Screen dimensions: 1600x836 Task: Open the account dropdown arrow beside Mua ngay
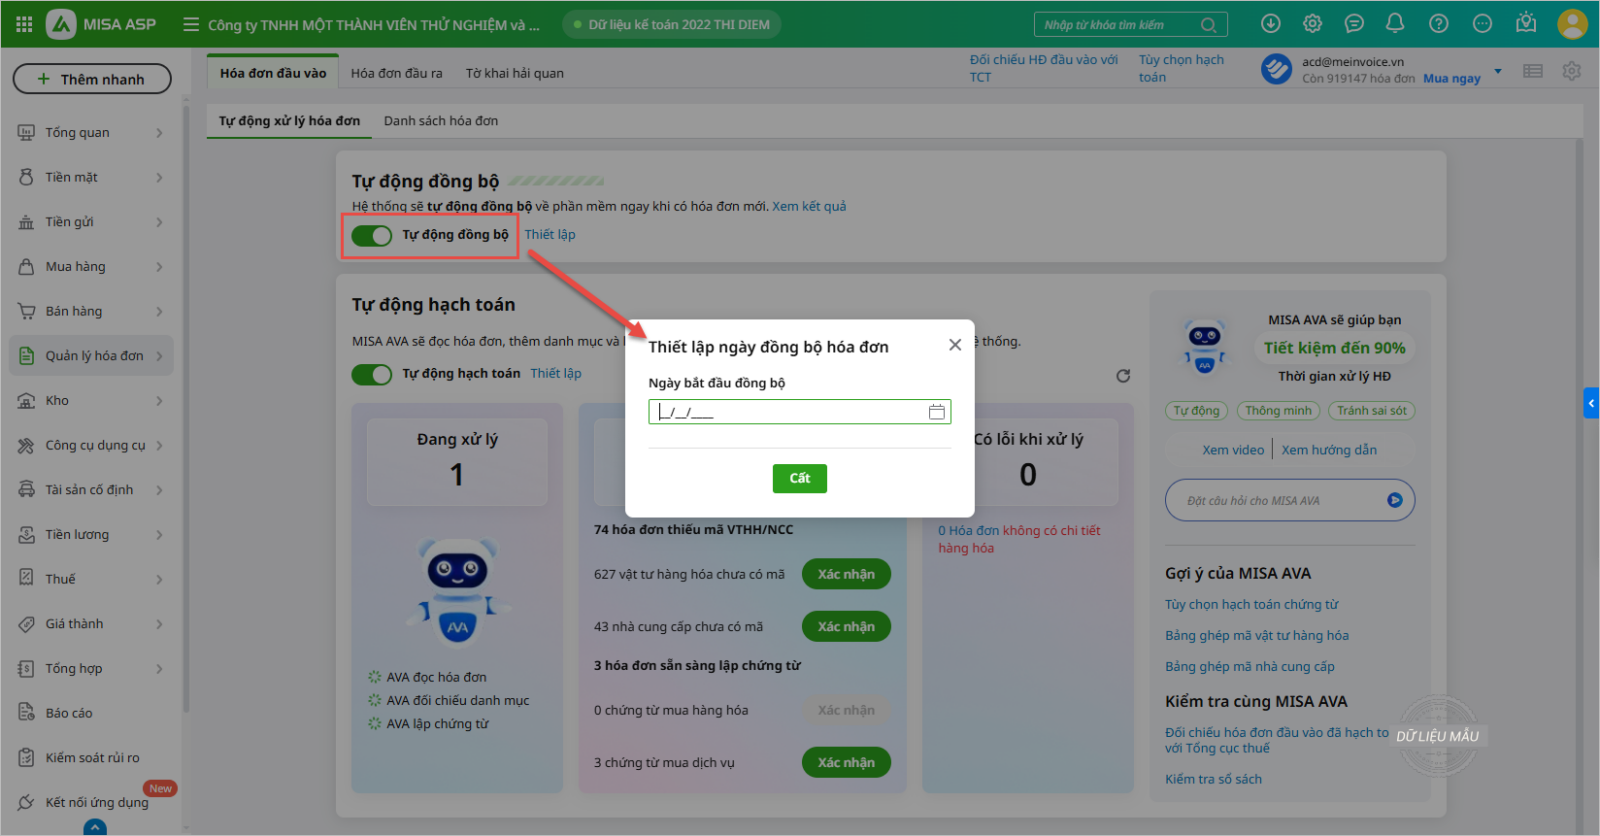(1497, 71)
